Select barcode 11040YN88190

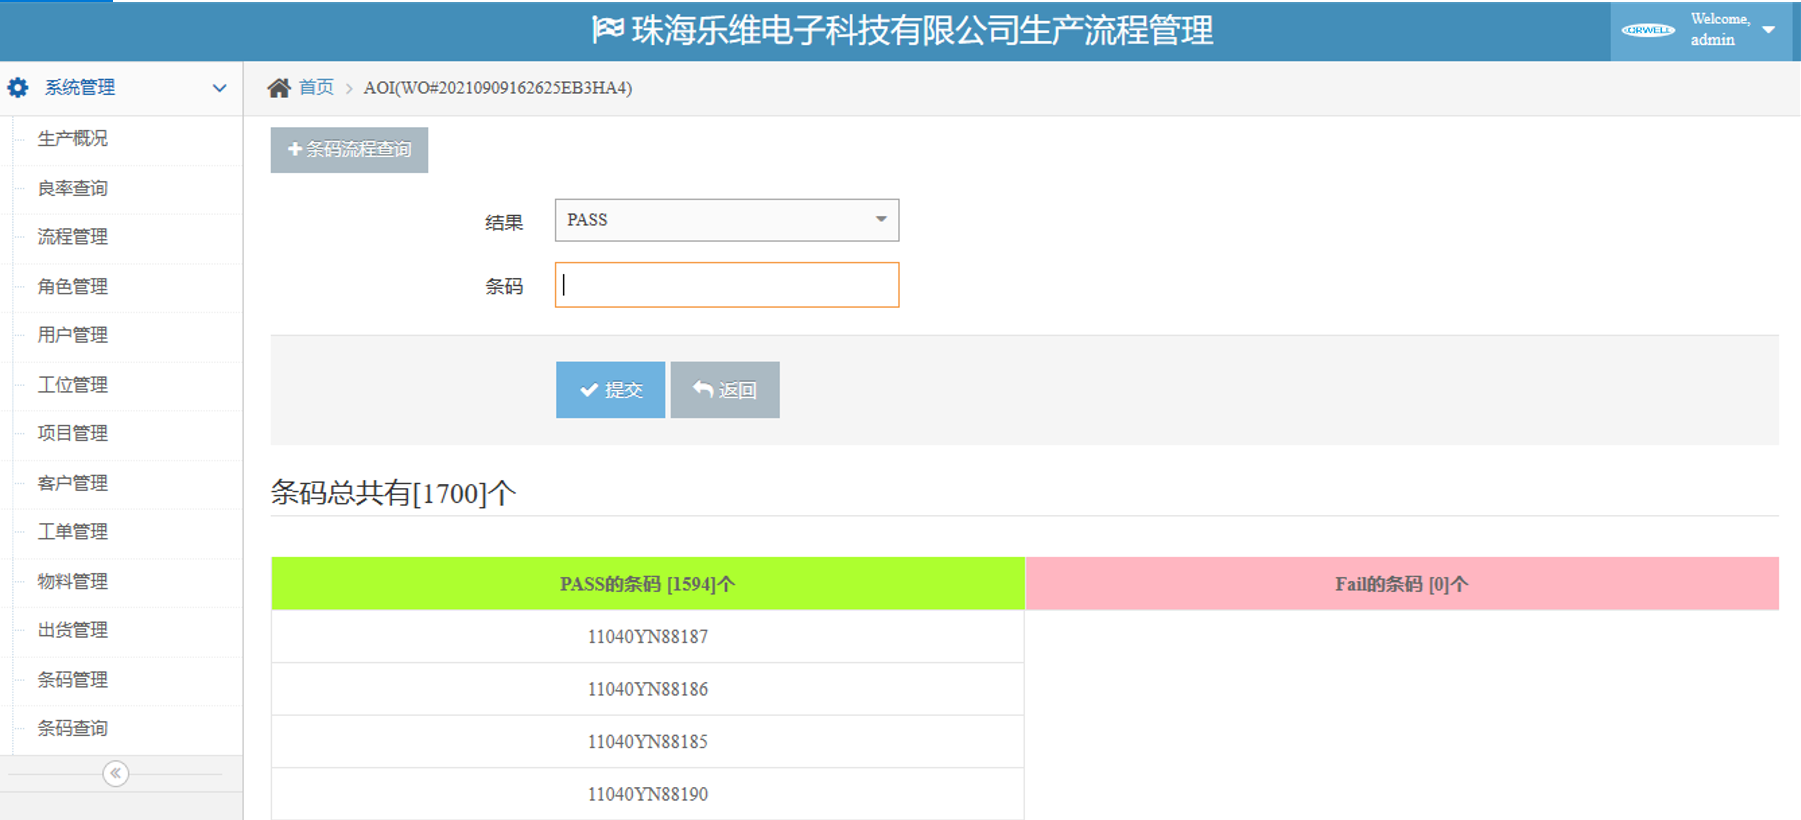point(648,794)
